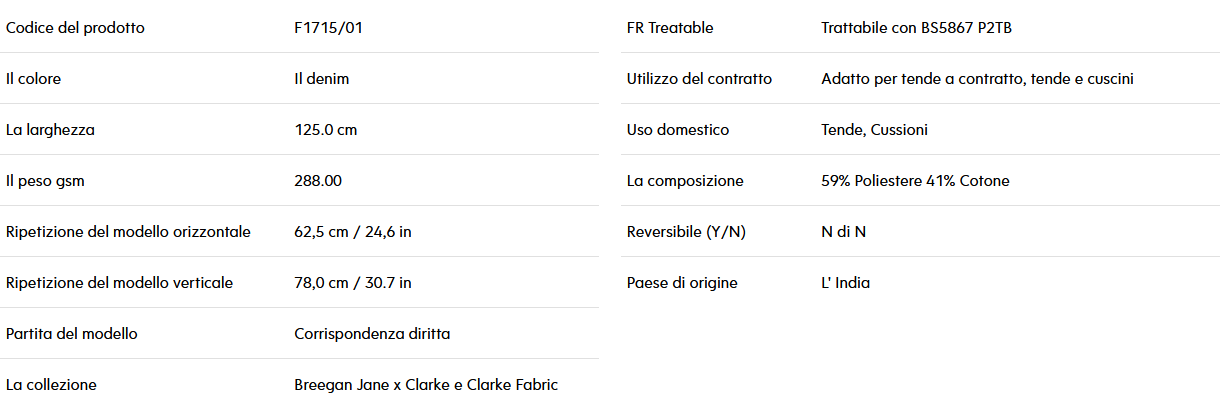The height and width of the screenshot is (414, 1229).
Task: Select the width value 125.0 cm
Action: click(x=325, y=130)
